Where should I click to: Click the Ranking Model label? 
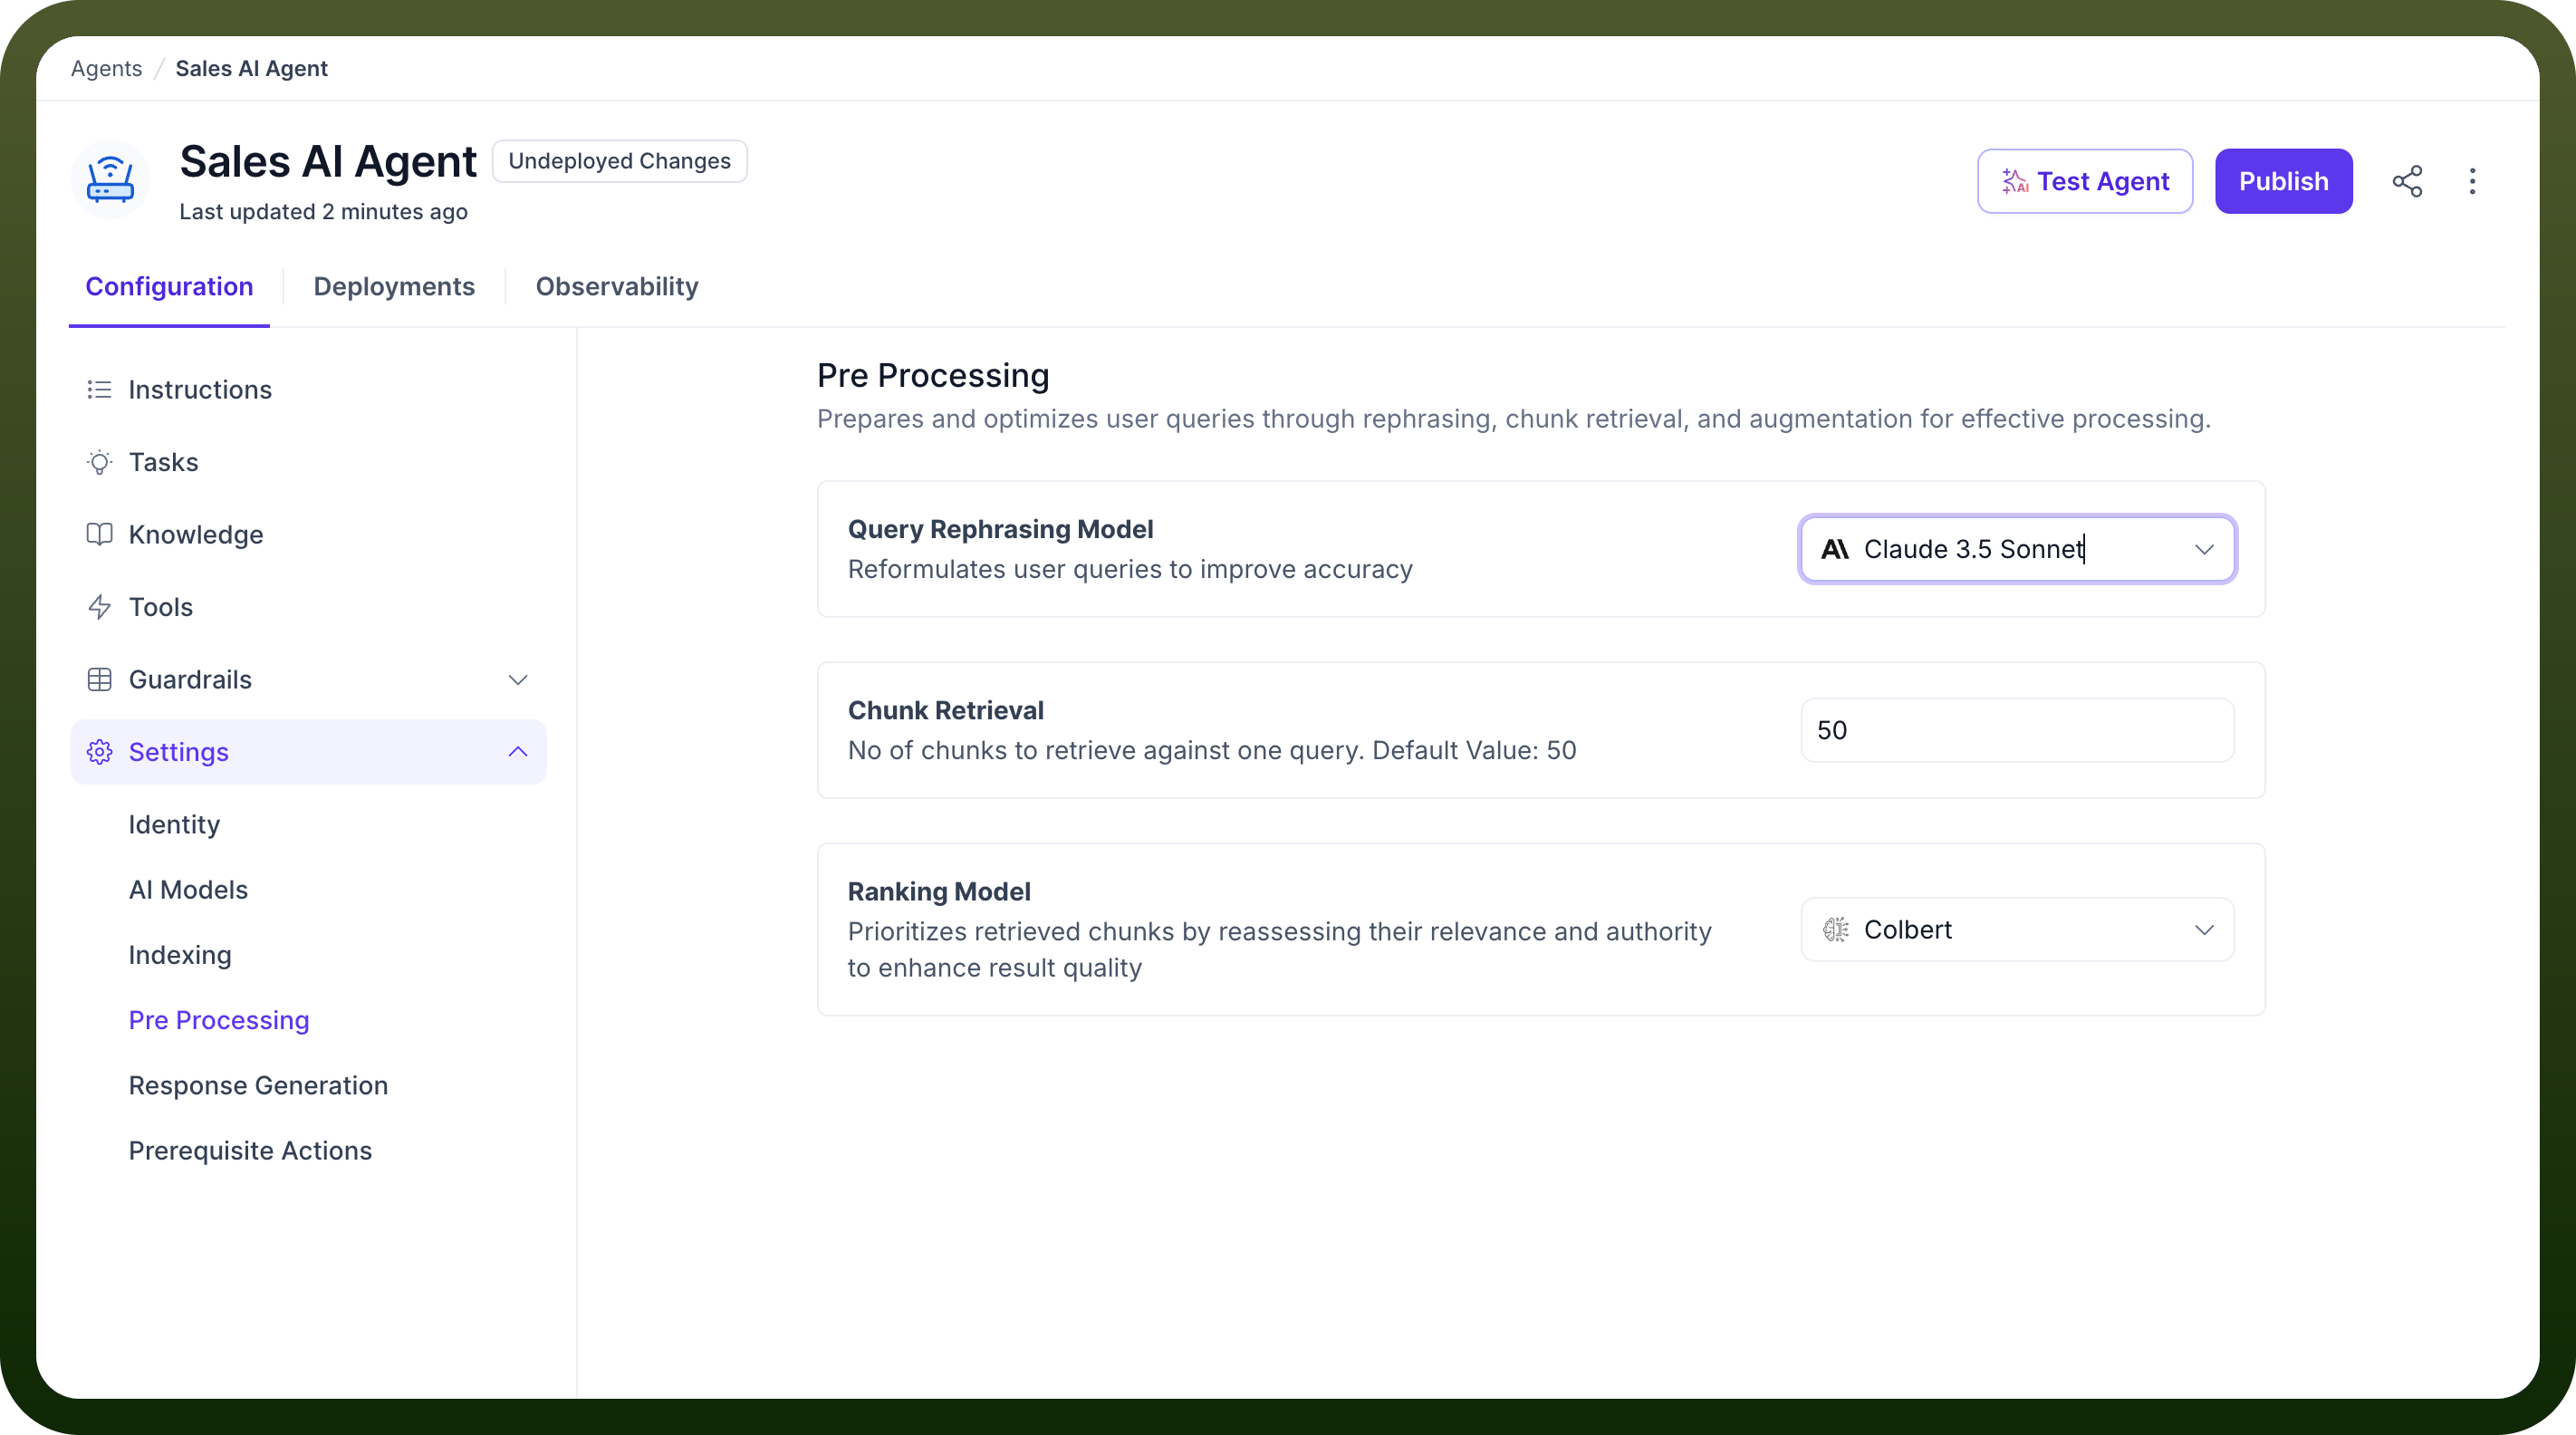(x=939, y=891)
